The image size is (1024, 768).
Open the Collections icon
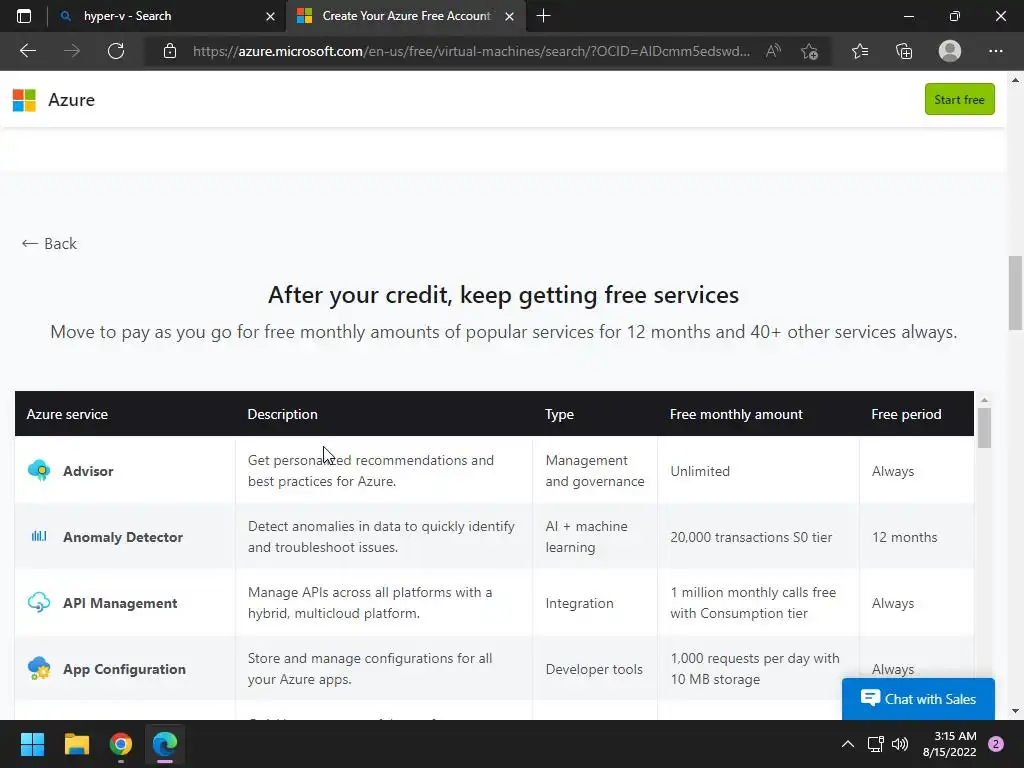point(904,51)
